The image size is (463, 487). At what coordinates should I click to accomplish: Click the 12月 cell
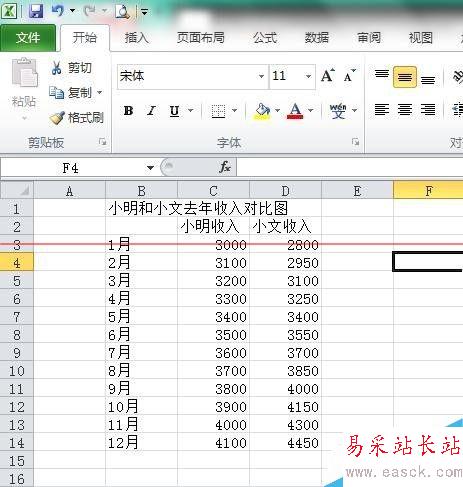(141, 443)
